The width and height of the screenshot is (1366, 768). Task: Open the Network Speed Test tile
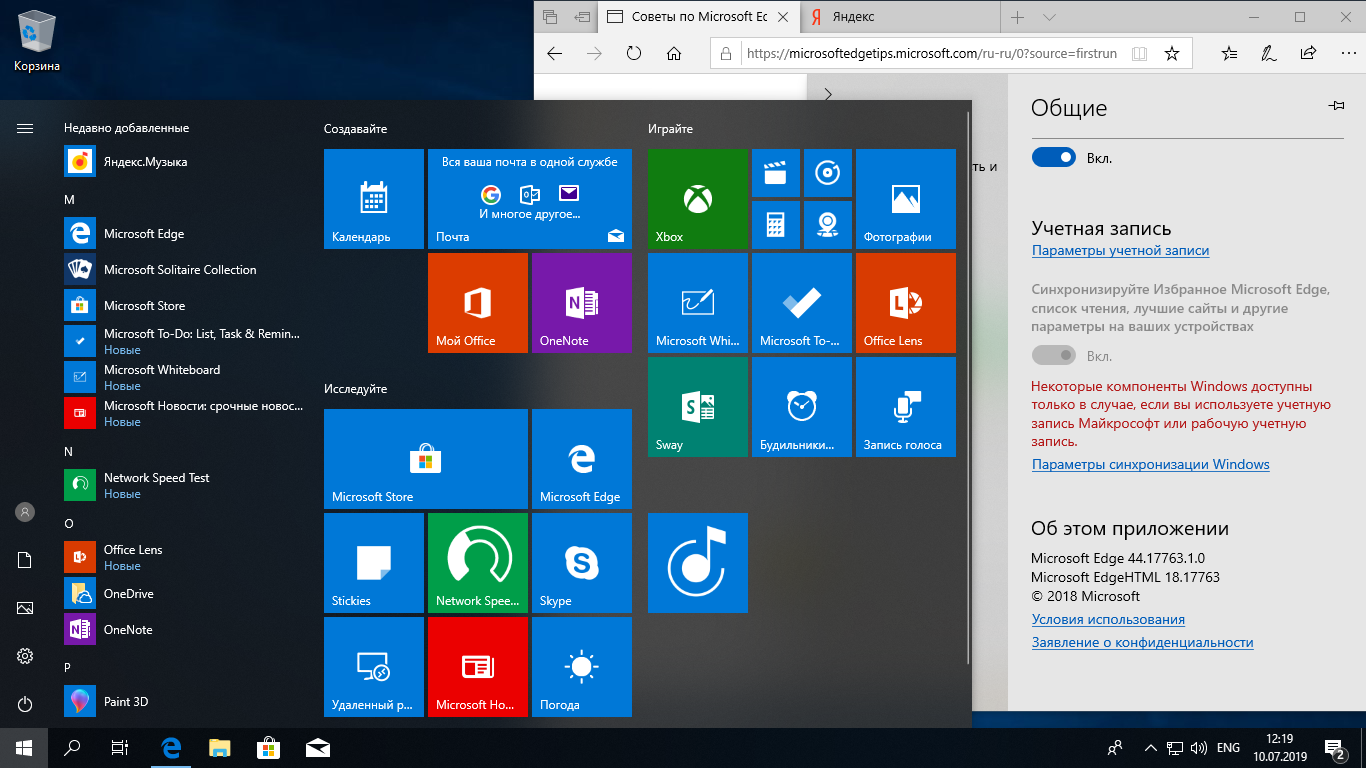pos(478,563)
